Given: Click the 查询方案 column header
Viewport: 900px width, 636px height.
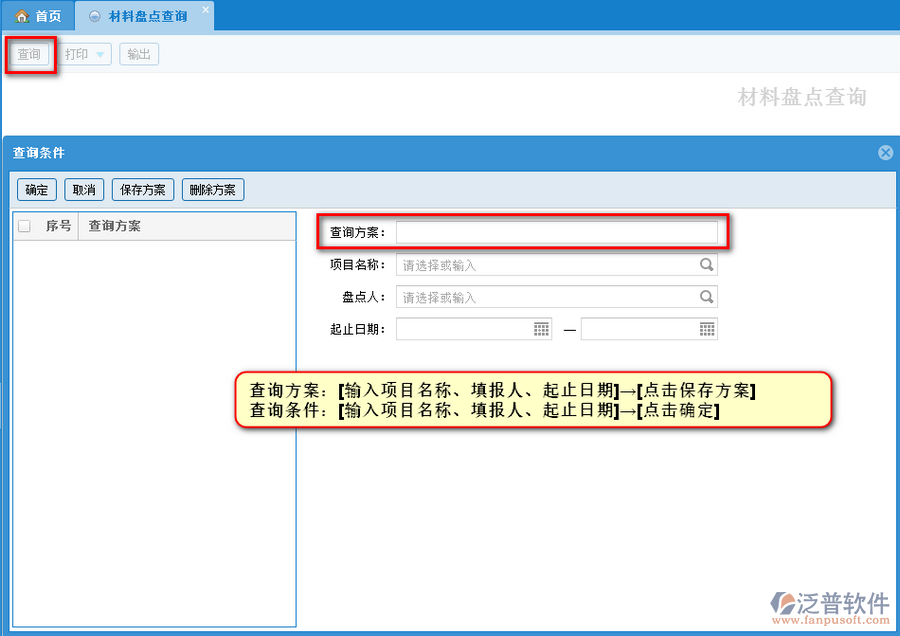Looking at the screenshot, I should [115, 226].
